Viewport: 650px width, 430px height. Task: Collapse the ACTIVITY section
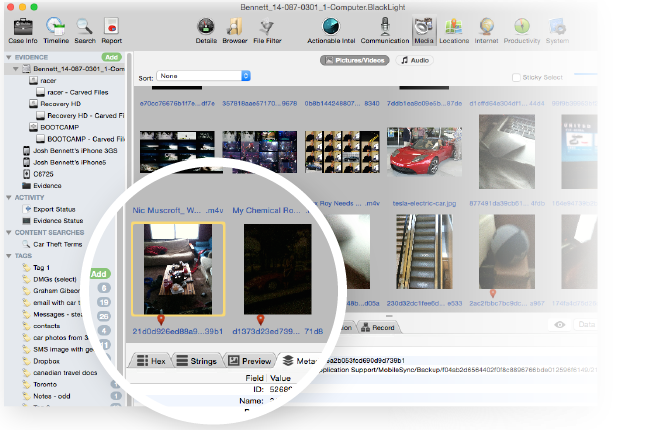click(x=8, y=197)
